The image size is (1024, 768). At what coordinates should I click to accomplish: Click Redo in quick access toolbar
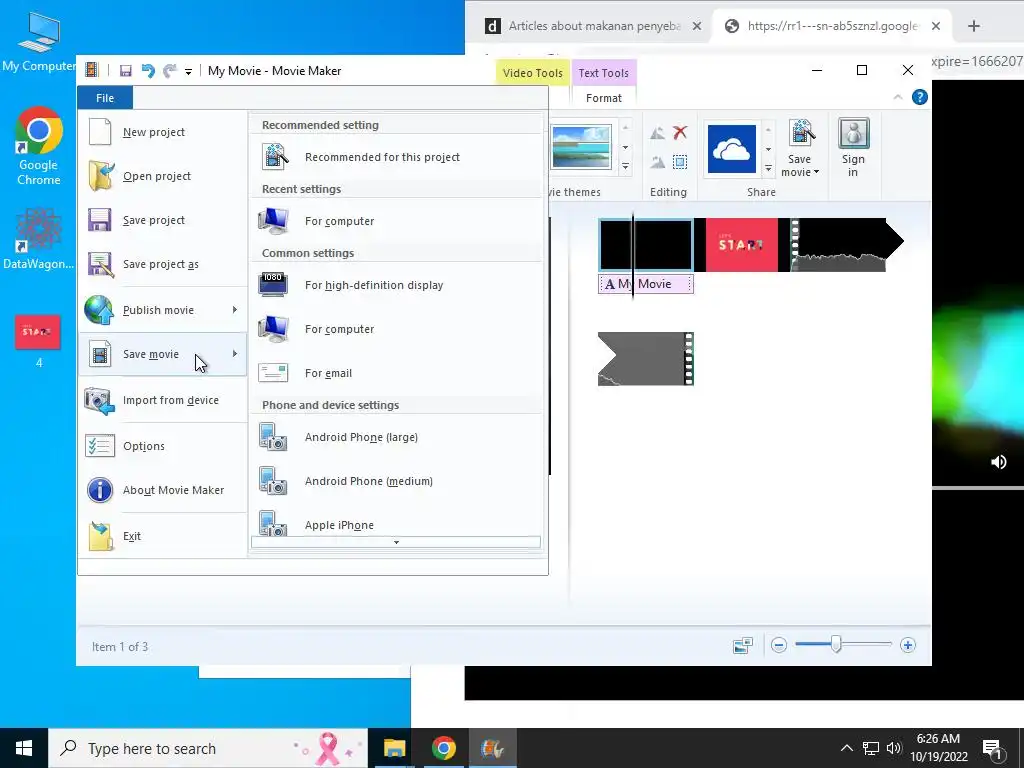click(170, 71)
